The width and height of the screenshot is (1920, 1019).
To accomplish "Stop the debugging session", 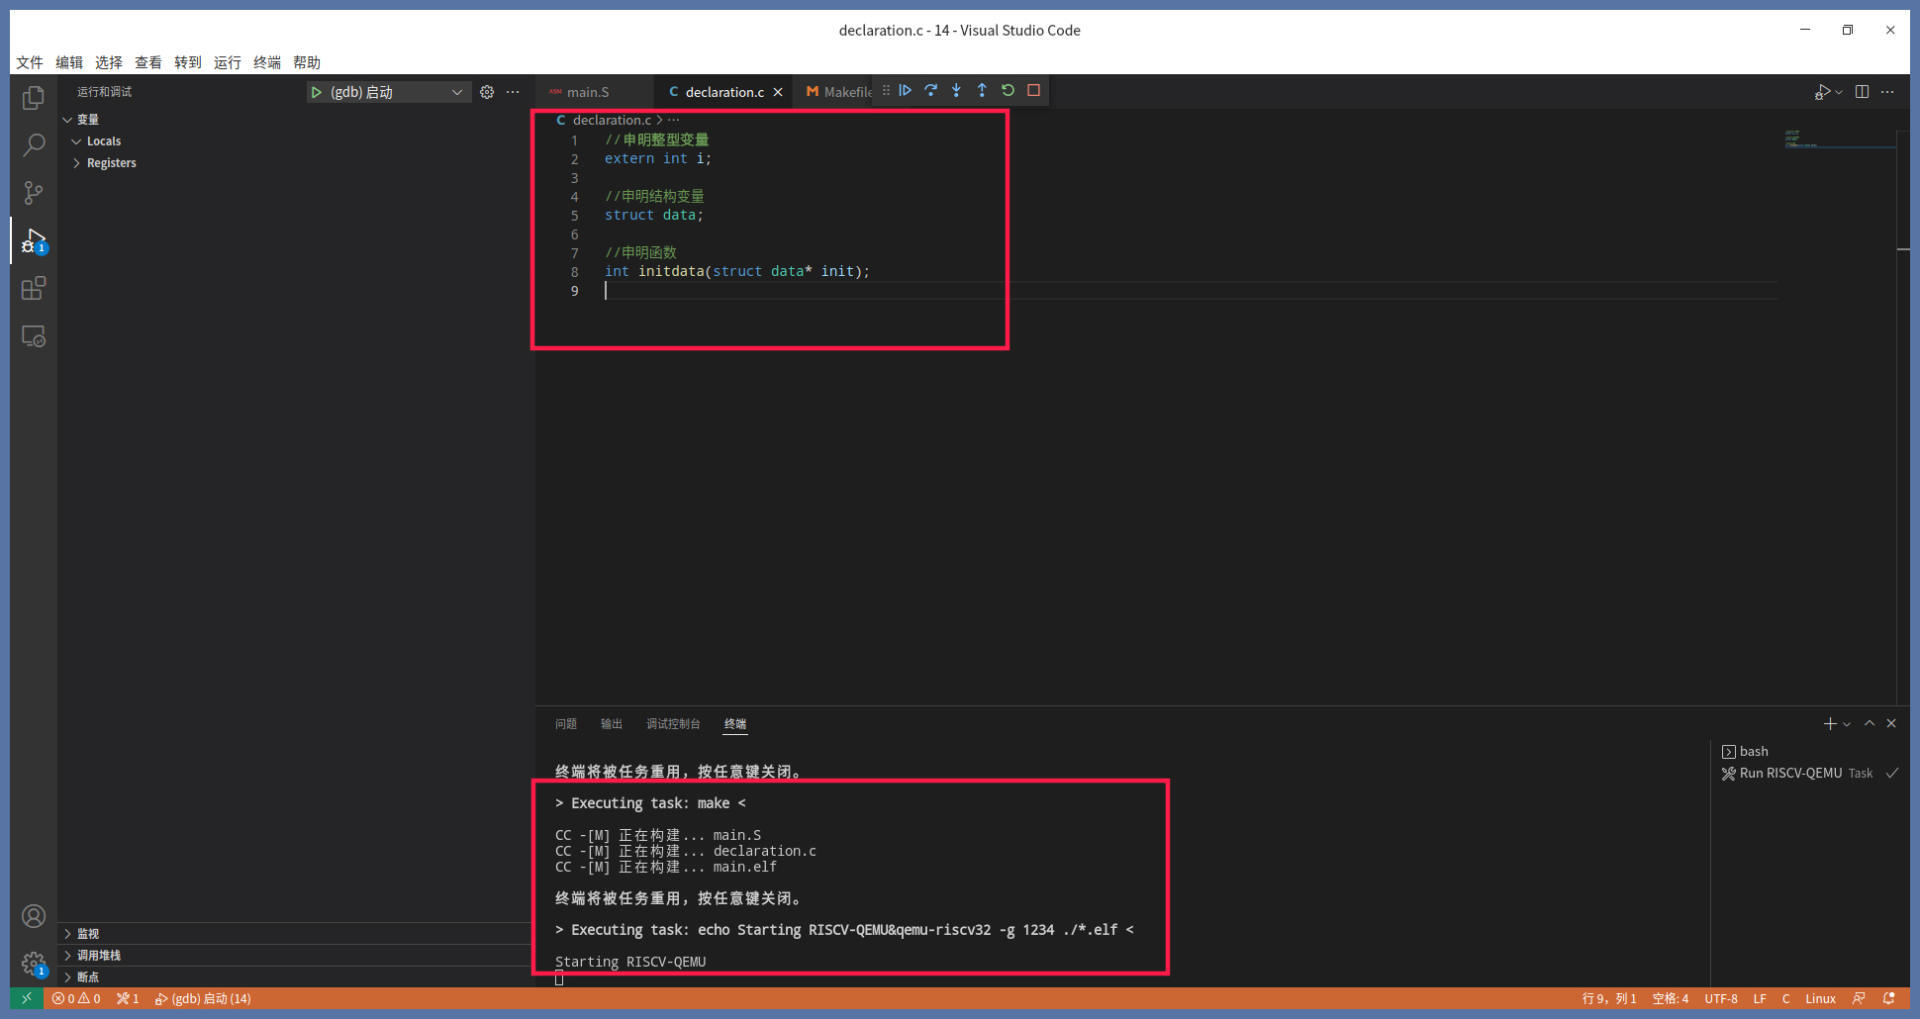I will 1034,91.
